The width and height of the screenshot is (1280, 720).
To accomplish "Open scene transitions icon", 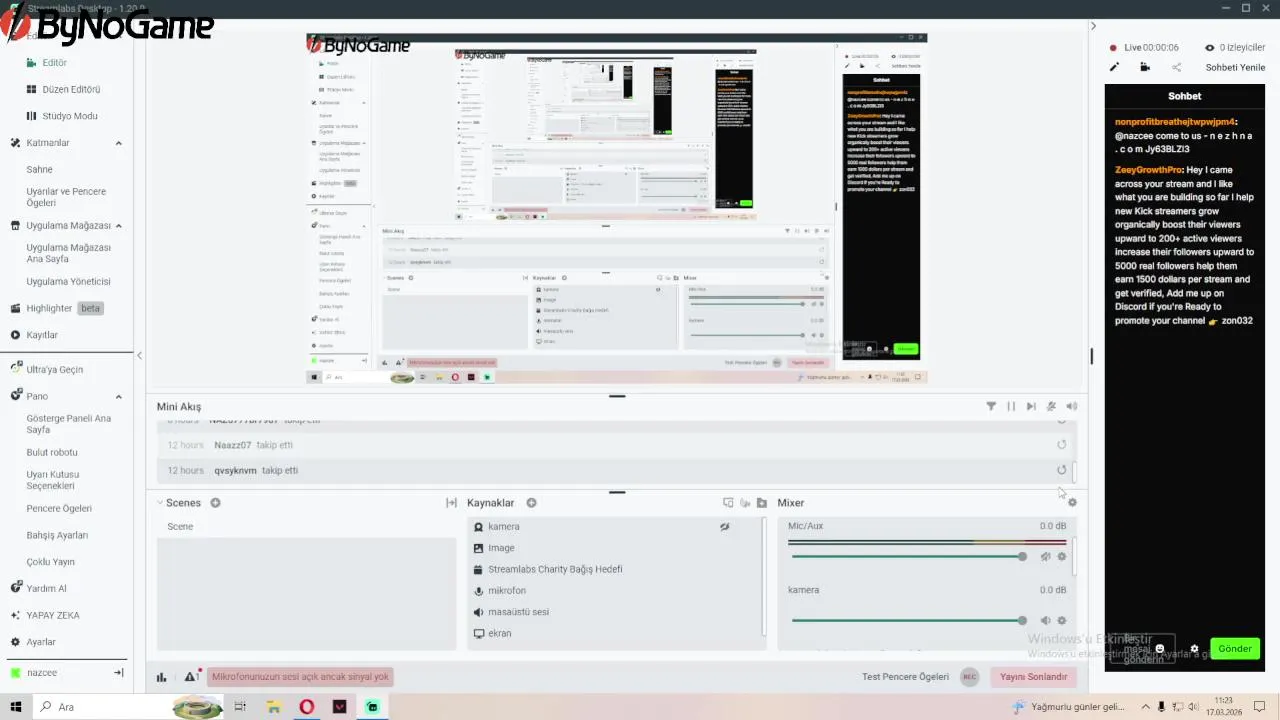I will pyautogui.click(x=451, y=503).
